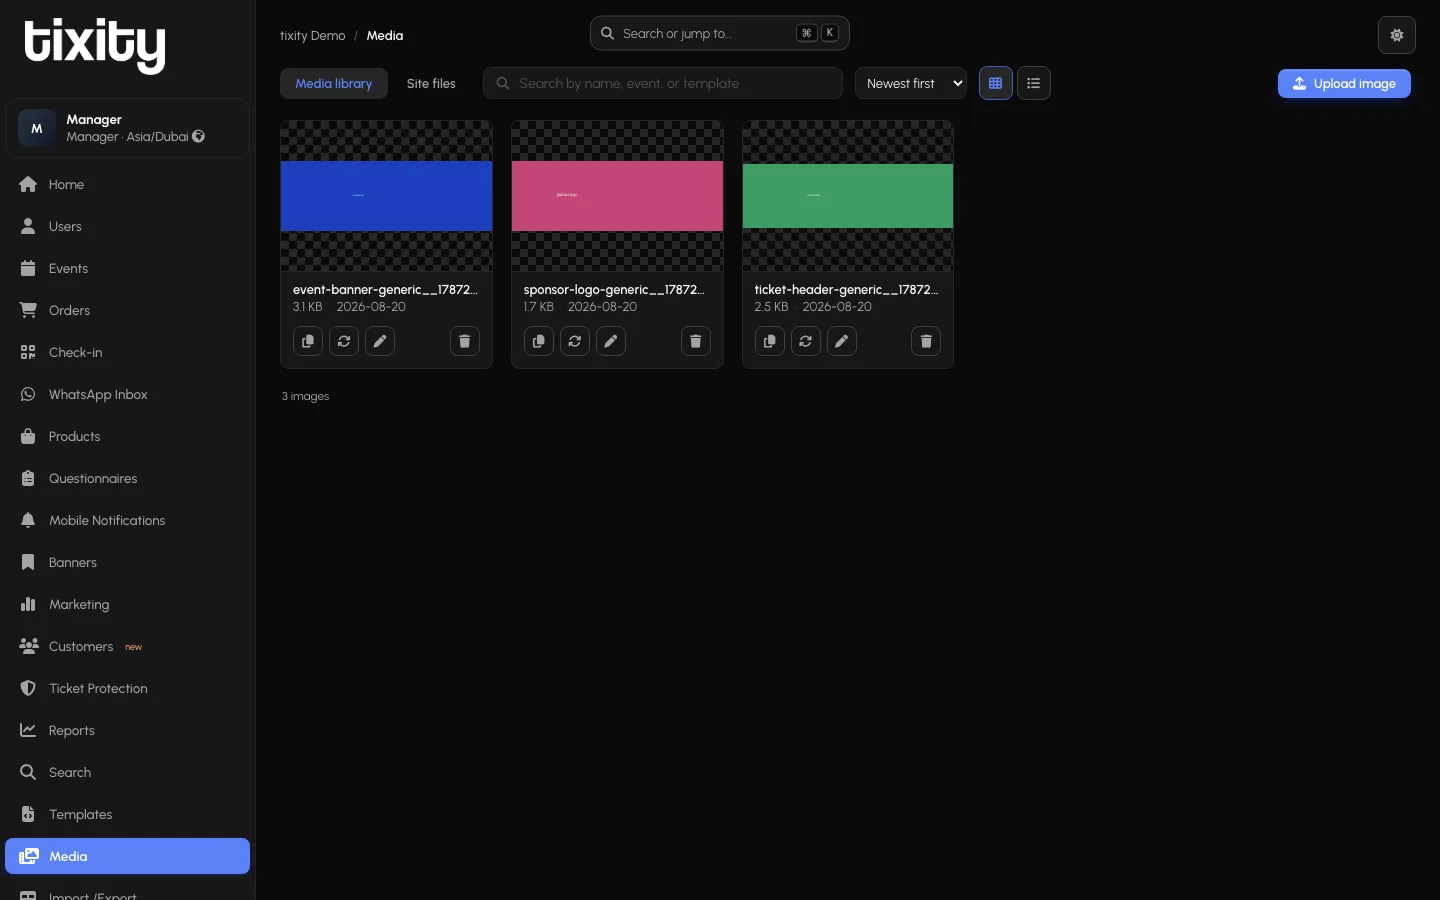Open the Home icon in sidebar
The width and height of the screenshot is (1440, 900).
pyautogui.click(x=28, y=184)
